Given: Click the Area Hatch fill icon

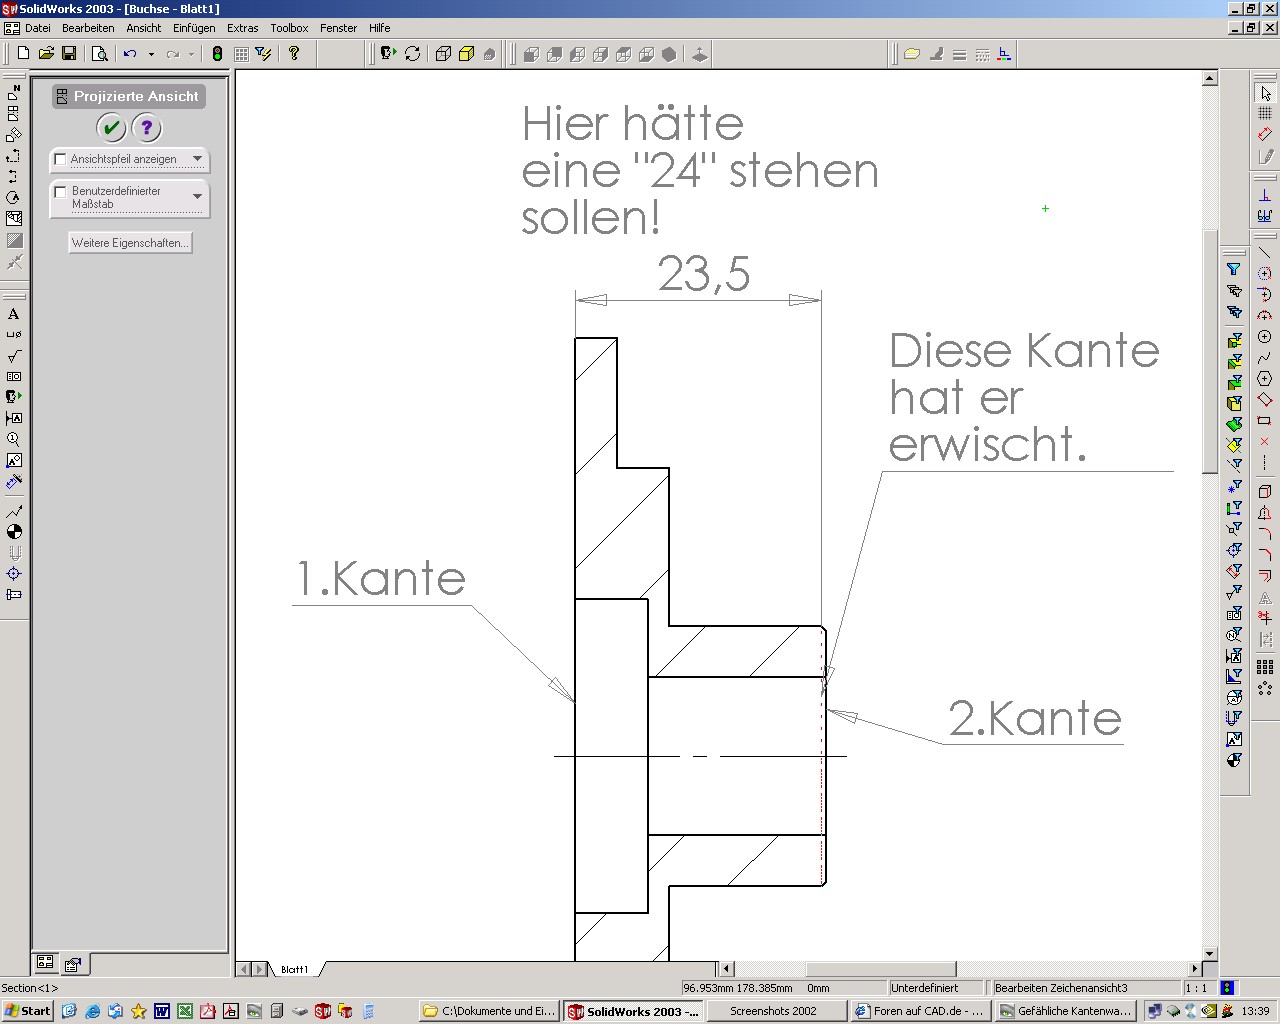Looking at the screenshot, I should click(x=14, y=240).
